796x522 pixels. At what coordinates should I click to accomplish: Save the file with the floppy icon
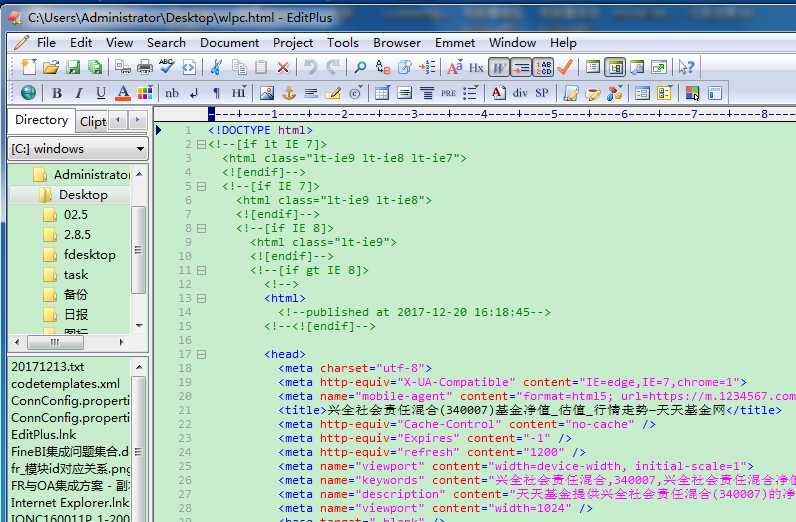(x=73, y=67)
